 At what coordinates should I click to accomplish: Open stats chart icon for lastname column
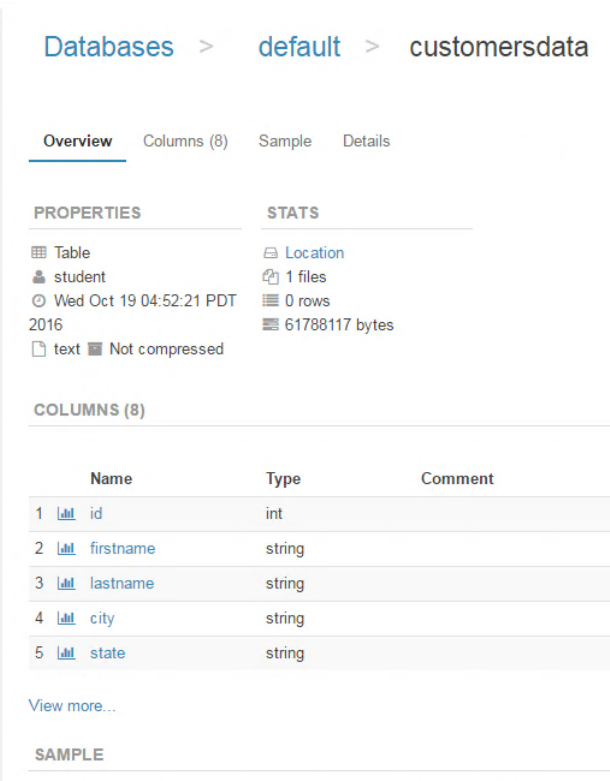point(66,584)
